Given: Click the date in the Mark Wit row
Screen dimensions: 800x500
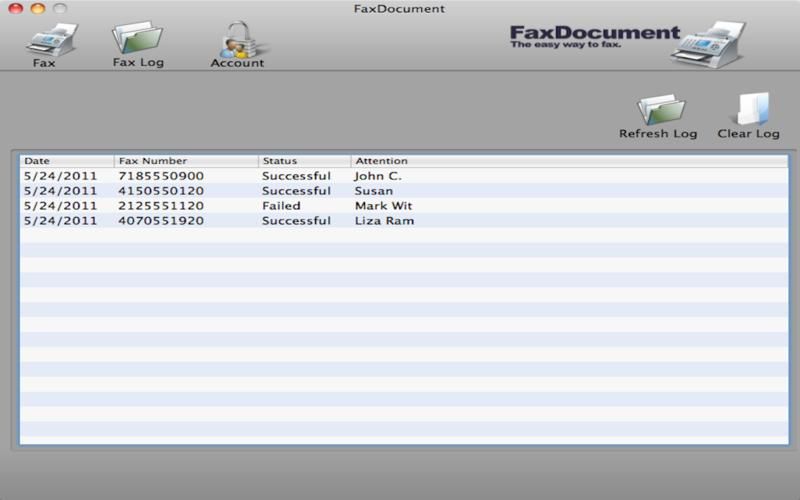Looking at the screenshot, I should (60, 206).
